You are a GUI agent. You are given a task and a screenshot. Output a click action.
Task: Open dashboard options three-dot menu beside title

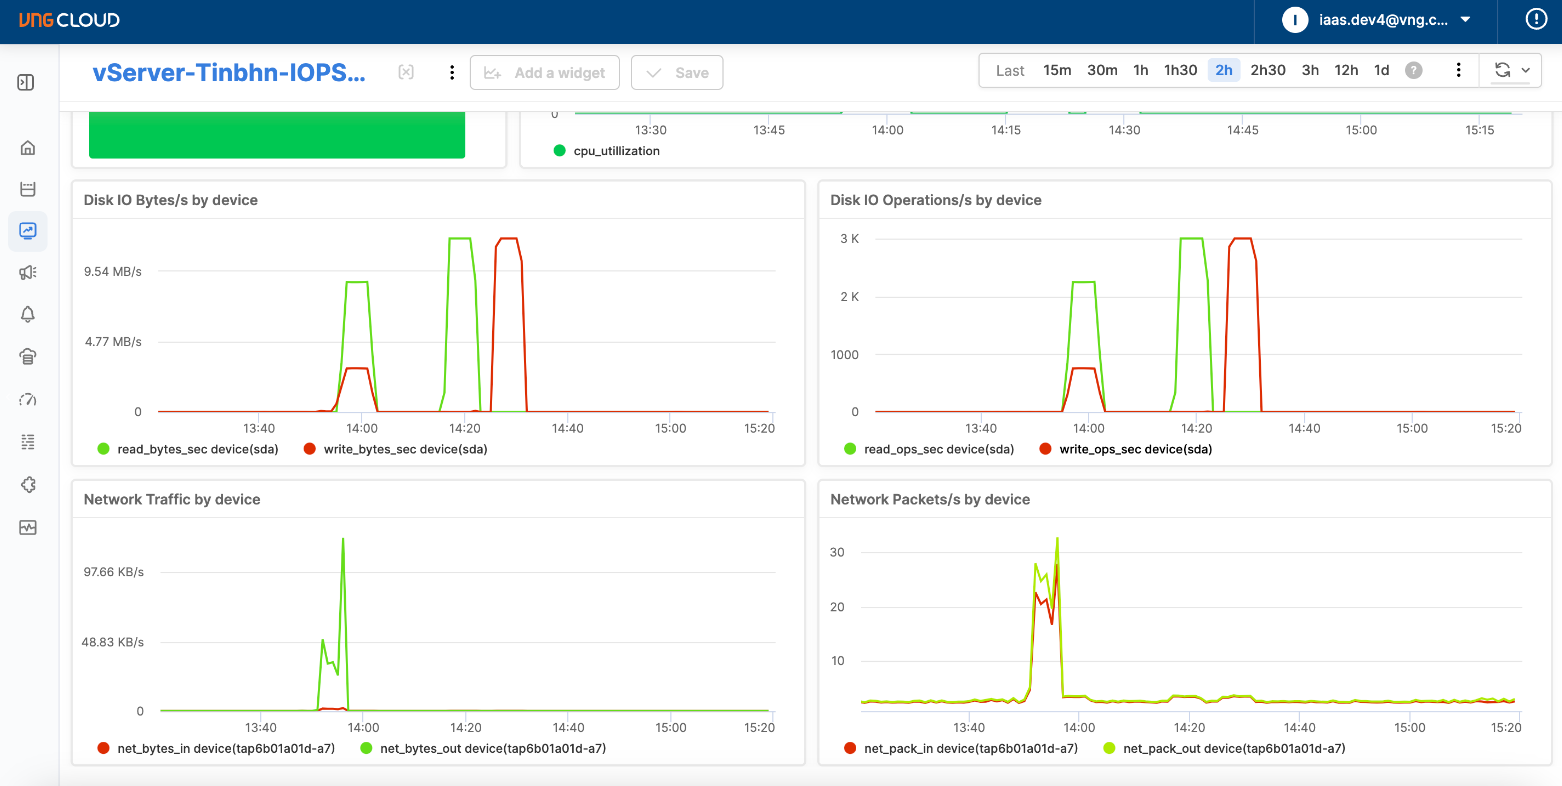coord(452,72)
